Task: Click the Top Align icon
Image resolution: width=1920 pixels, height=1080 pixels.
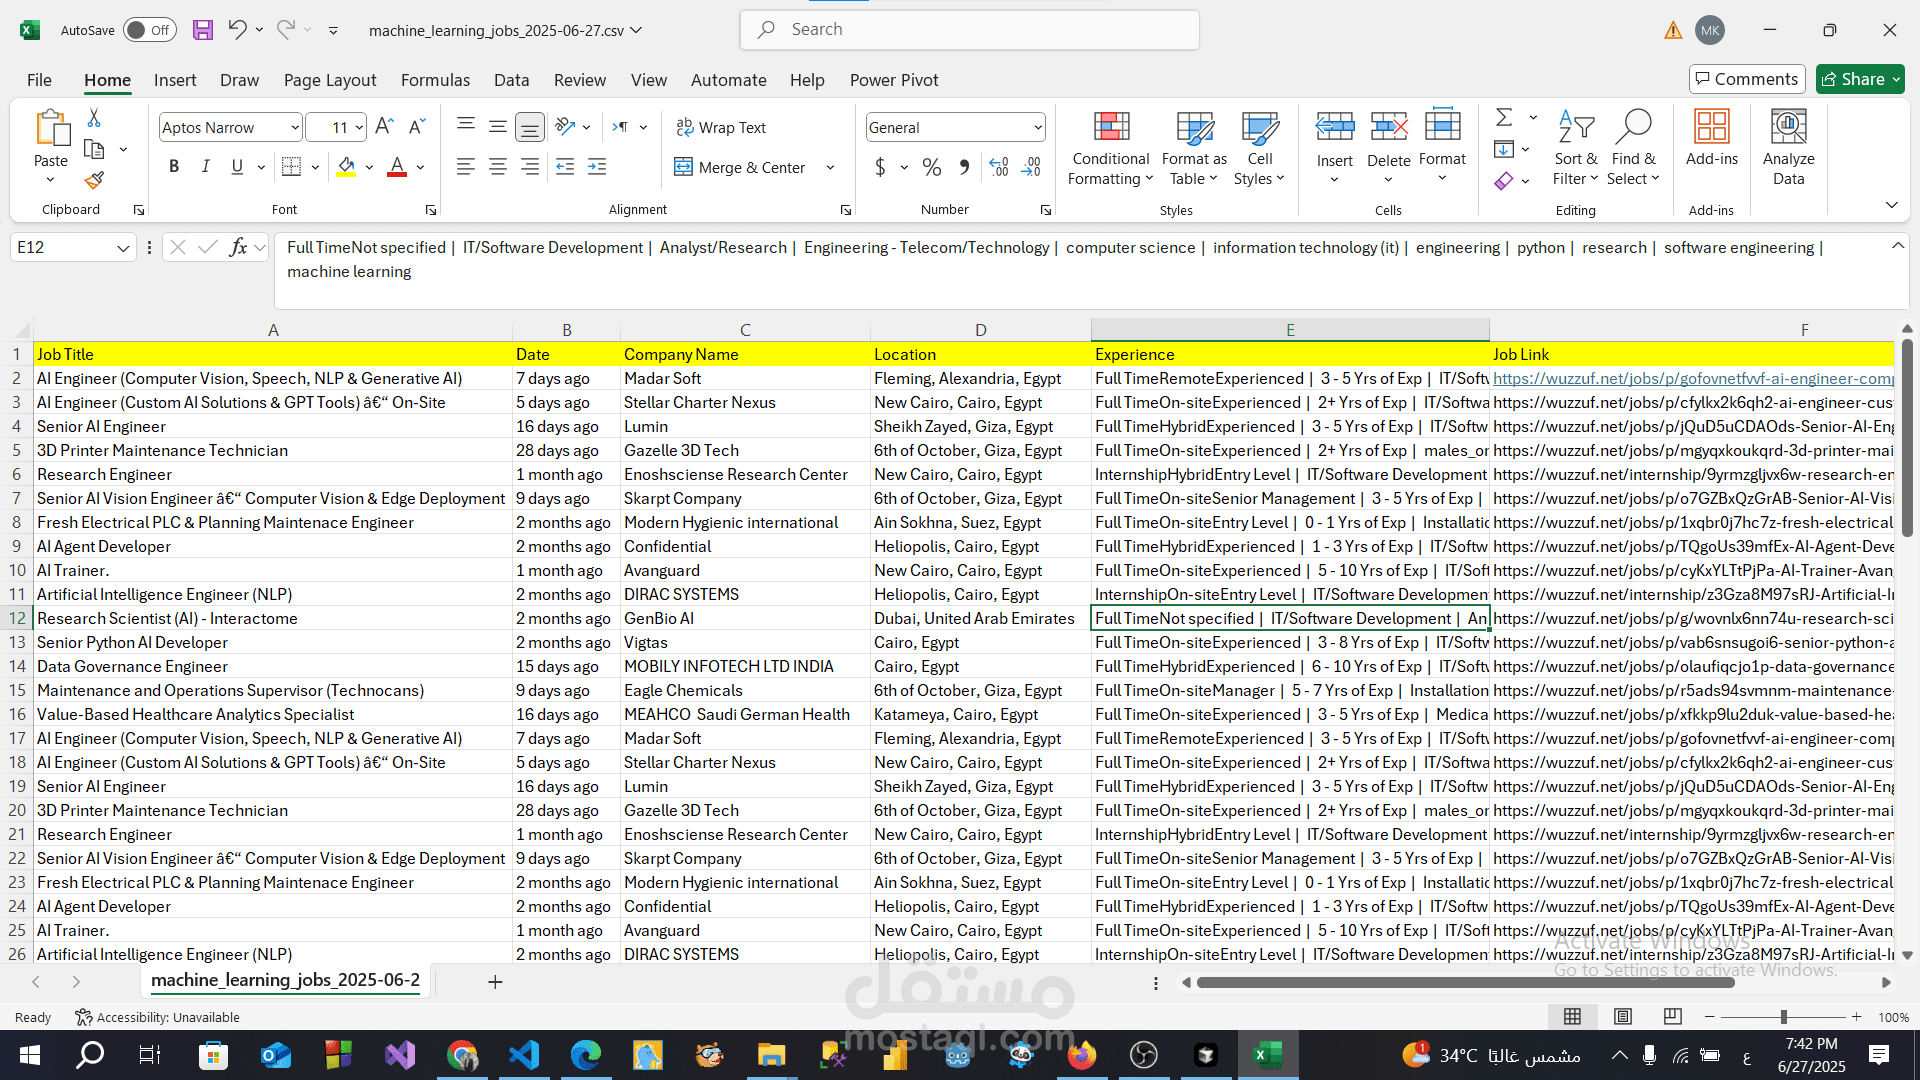Action: click(466, 126)
